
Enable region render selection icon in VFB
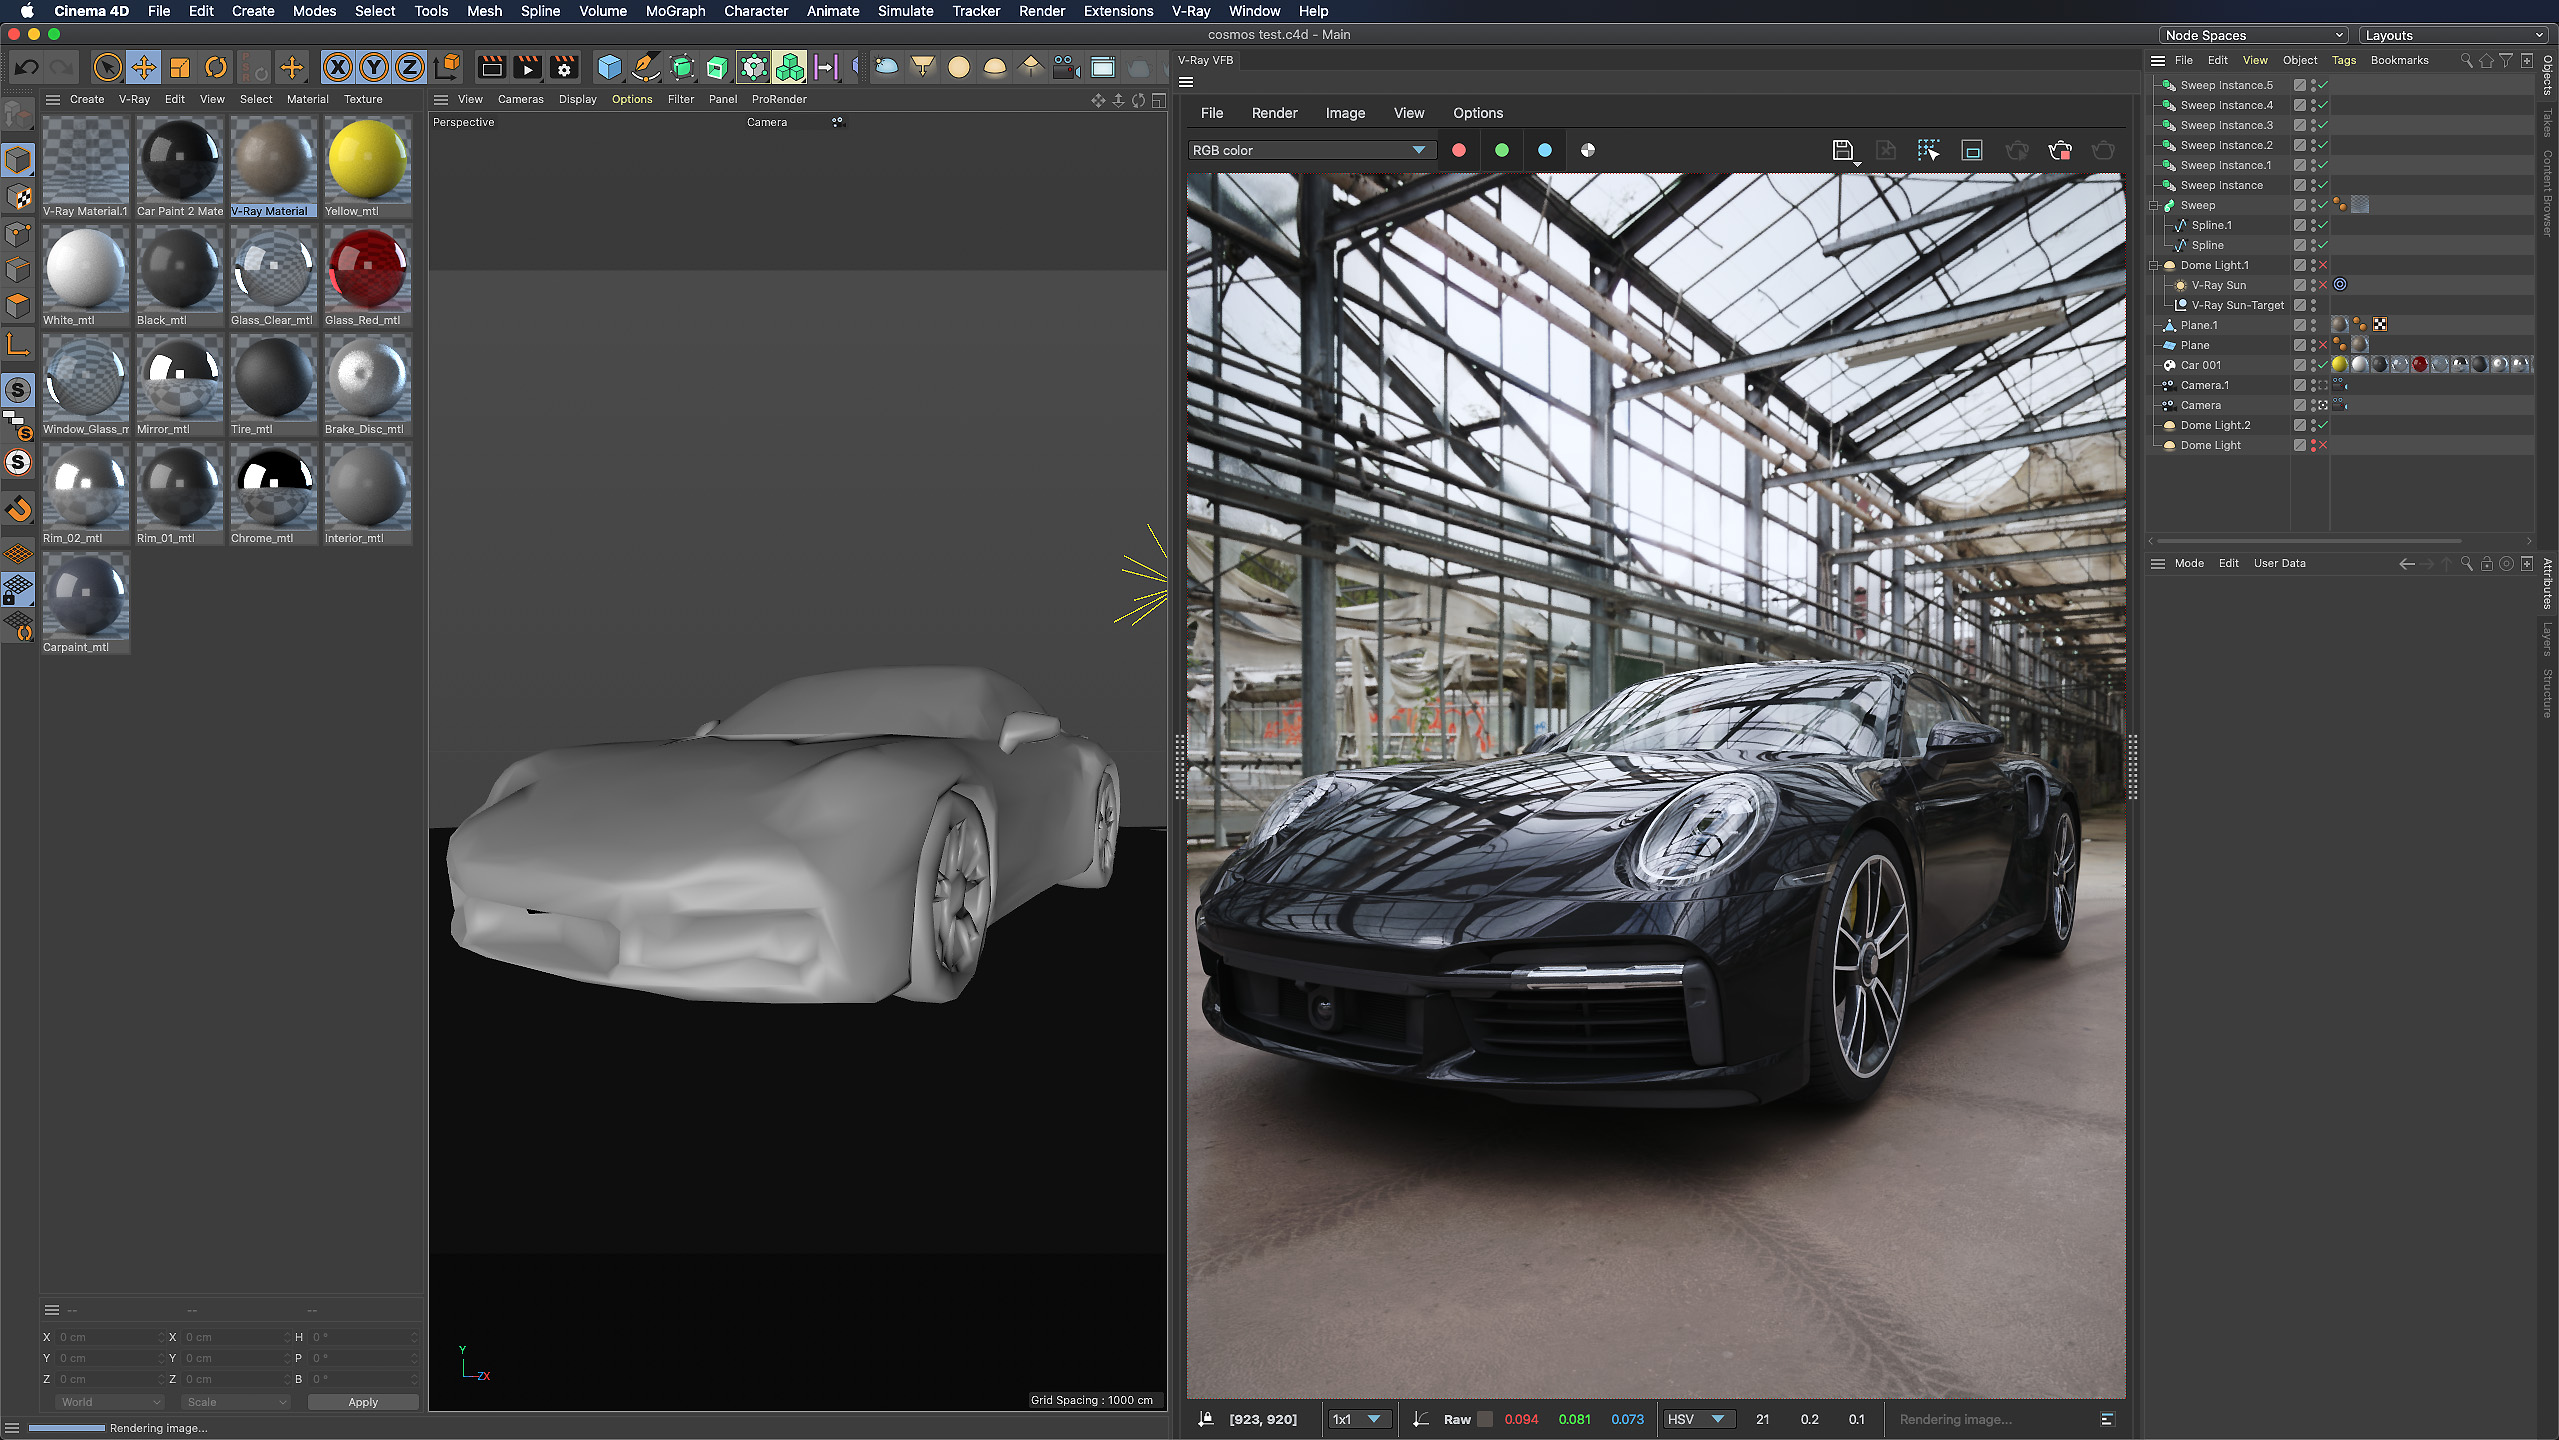coord(1928,150)
